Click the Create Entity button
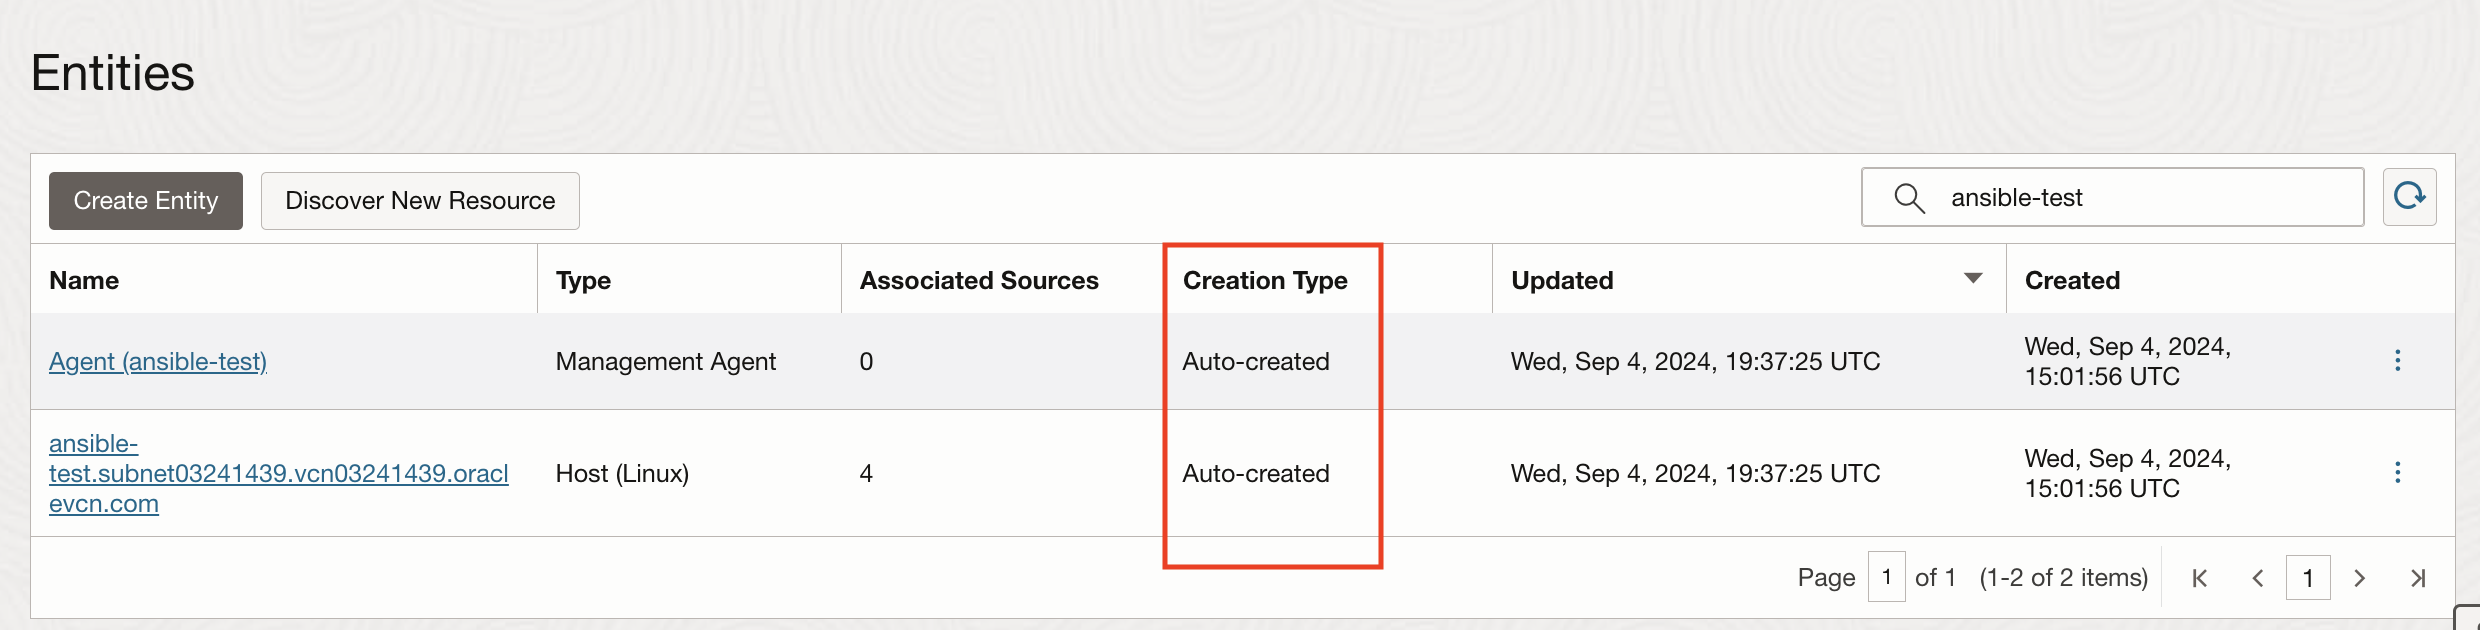The width and height of the screenshot is (2480, 630). pos(146,201)
